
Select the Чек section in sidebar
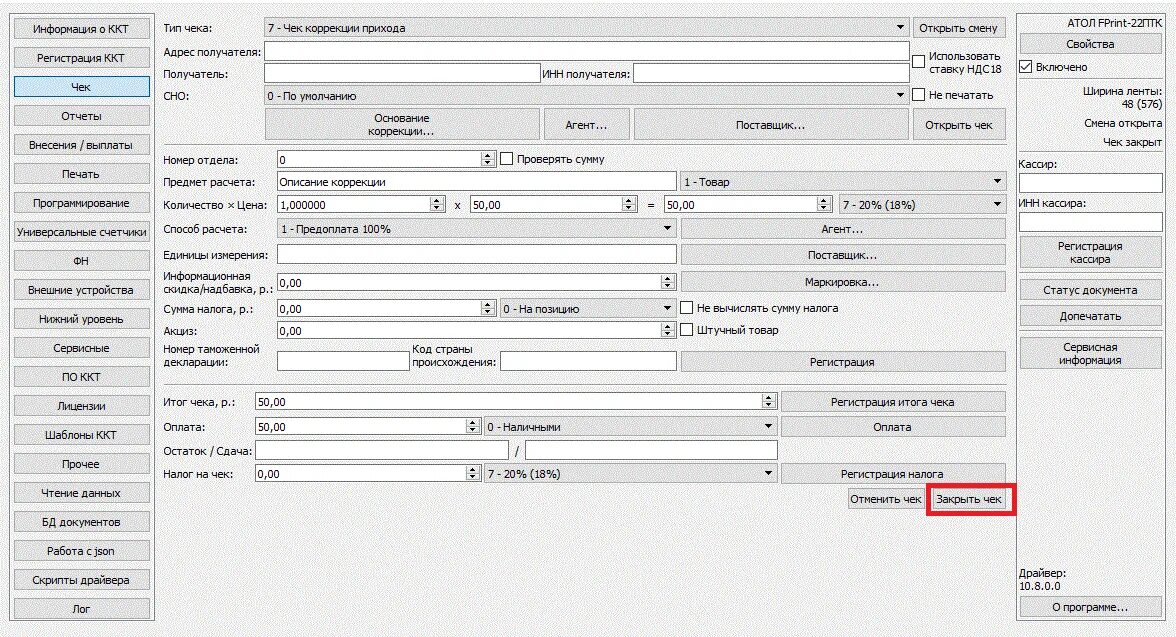[81, 87]
